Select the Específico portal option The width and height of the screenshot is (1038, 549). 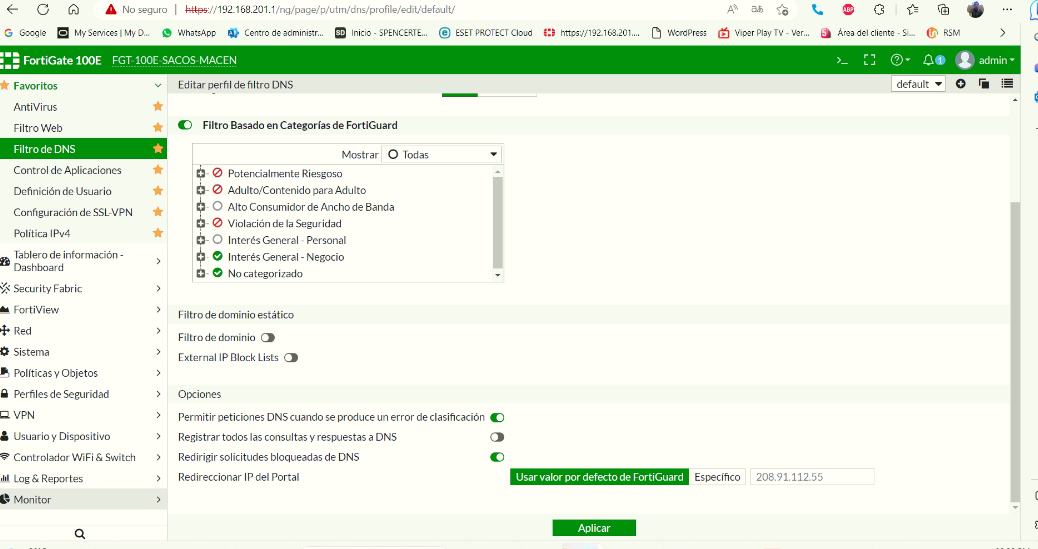(x=717, y=477)
